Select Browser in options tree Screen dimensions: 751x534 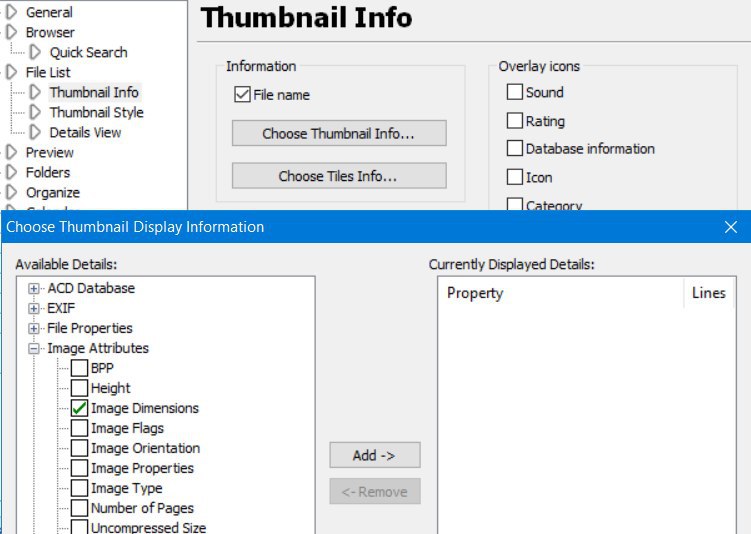pos(50,32)
